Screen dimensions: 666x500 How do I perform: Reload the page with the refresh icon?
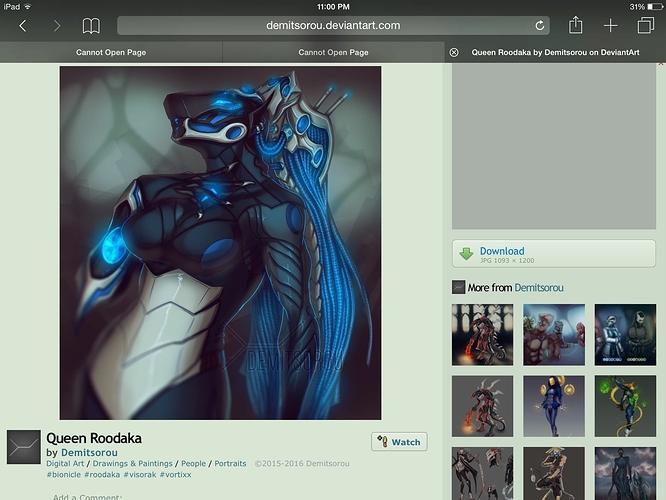click(x=539, y=25)
